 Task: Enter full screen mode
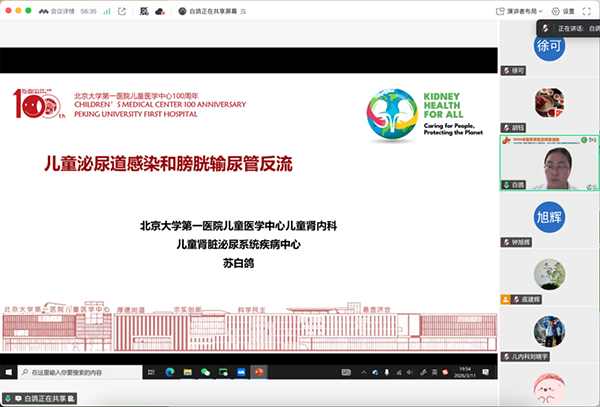coord(587,11)
